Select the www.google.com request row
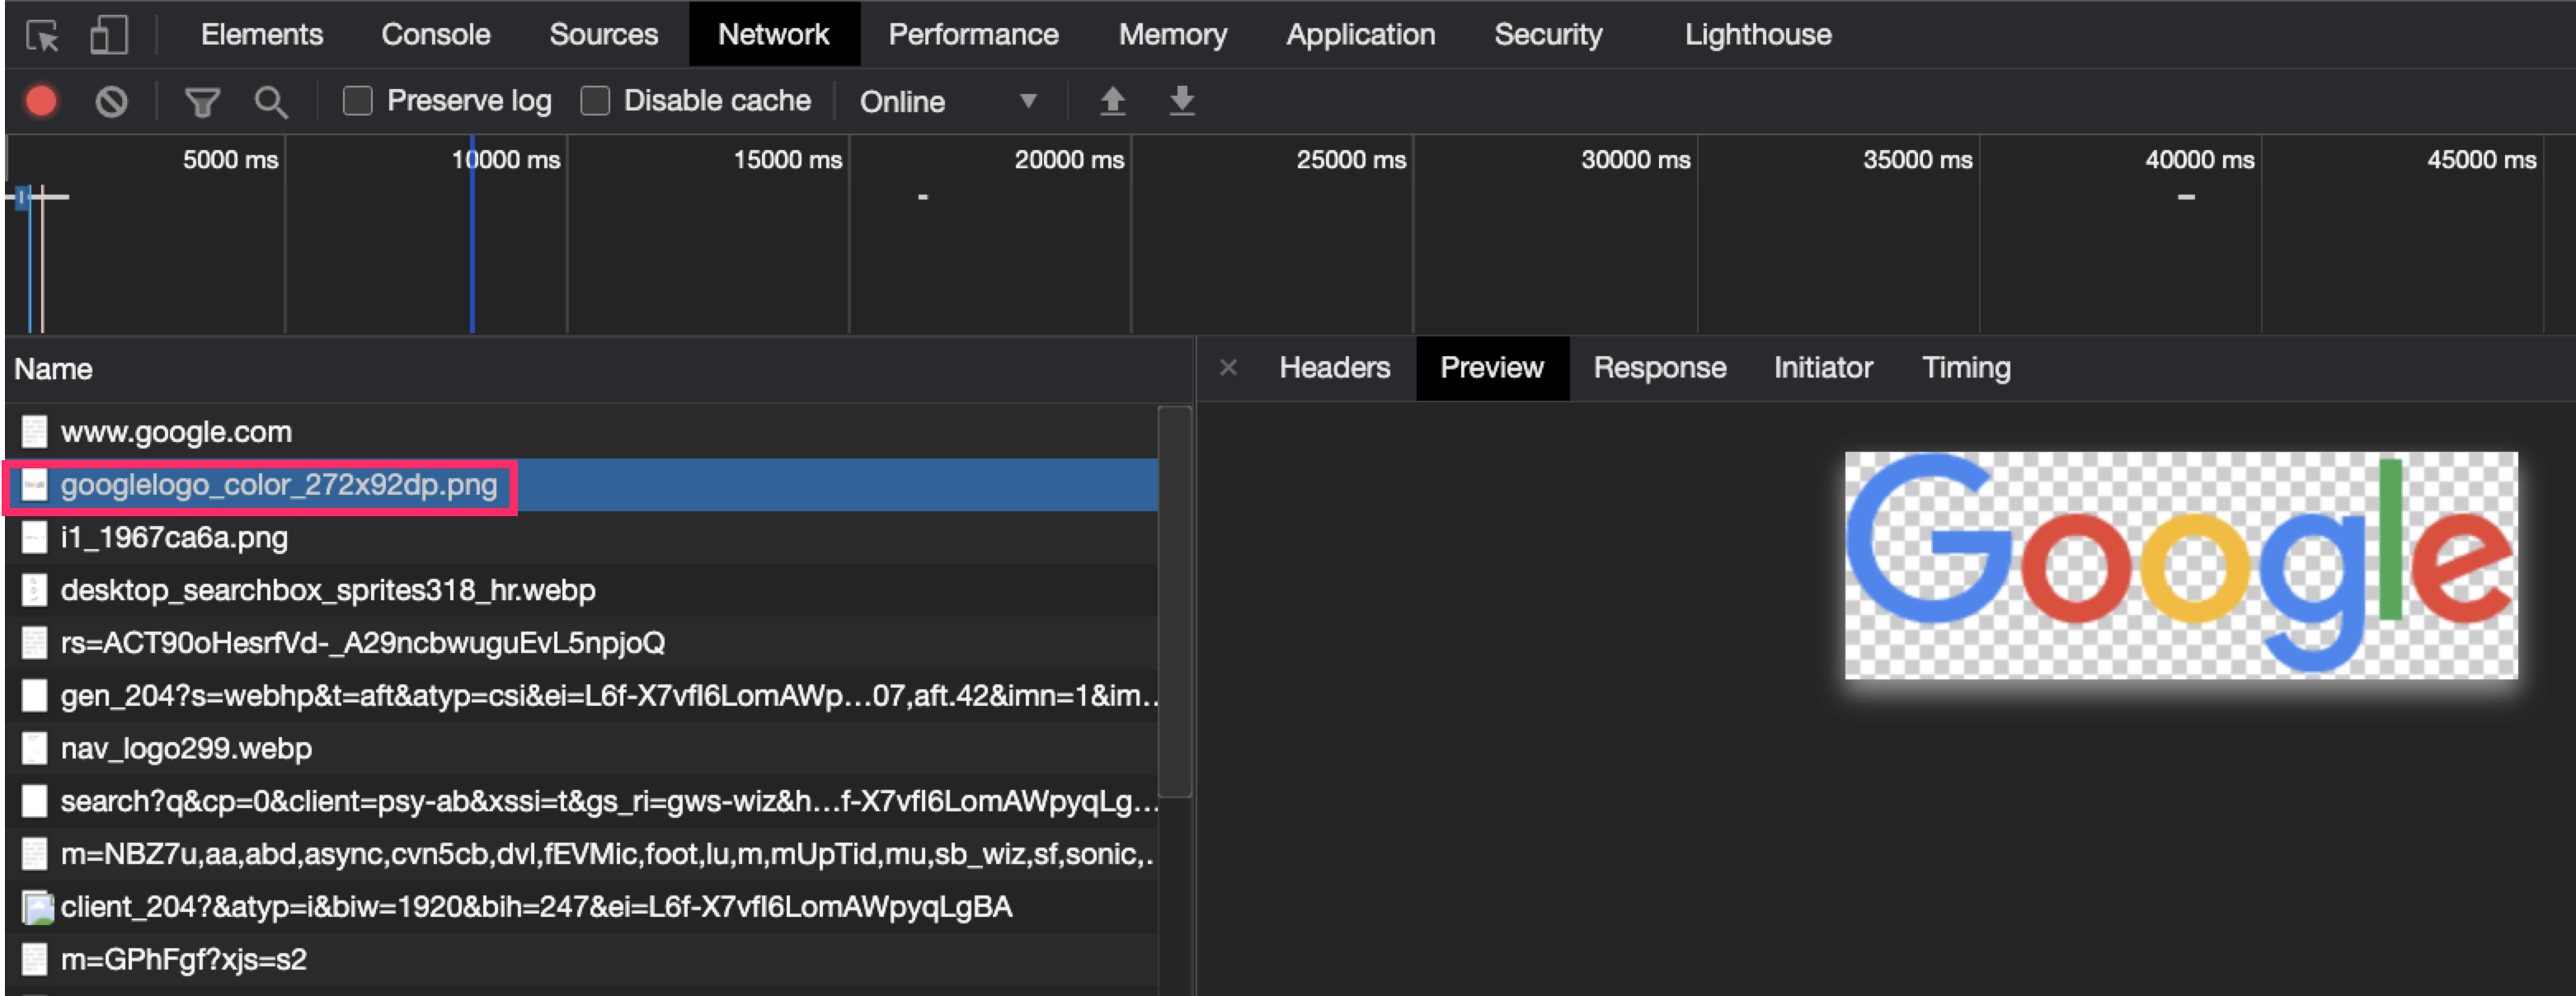This screenshot has width=2576, height=996. 176,432
